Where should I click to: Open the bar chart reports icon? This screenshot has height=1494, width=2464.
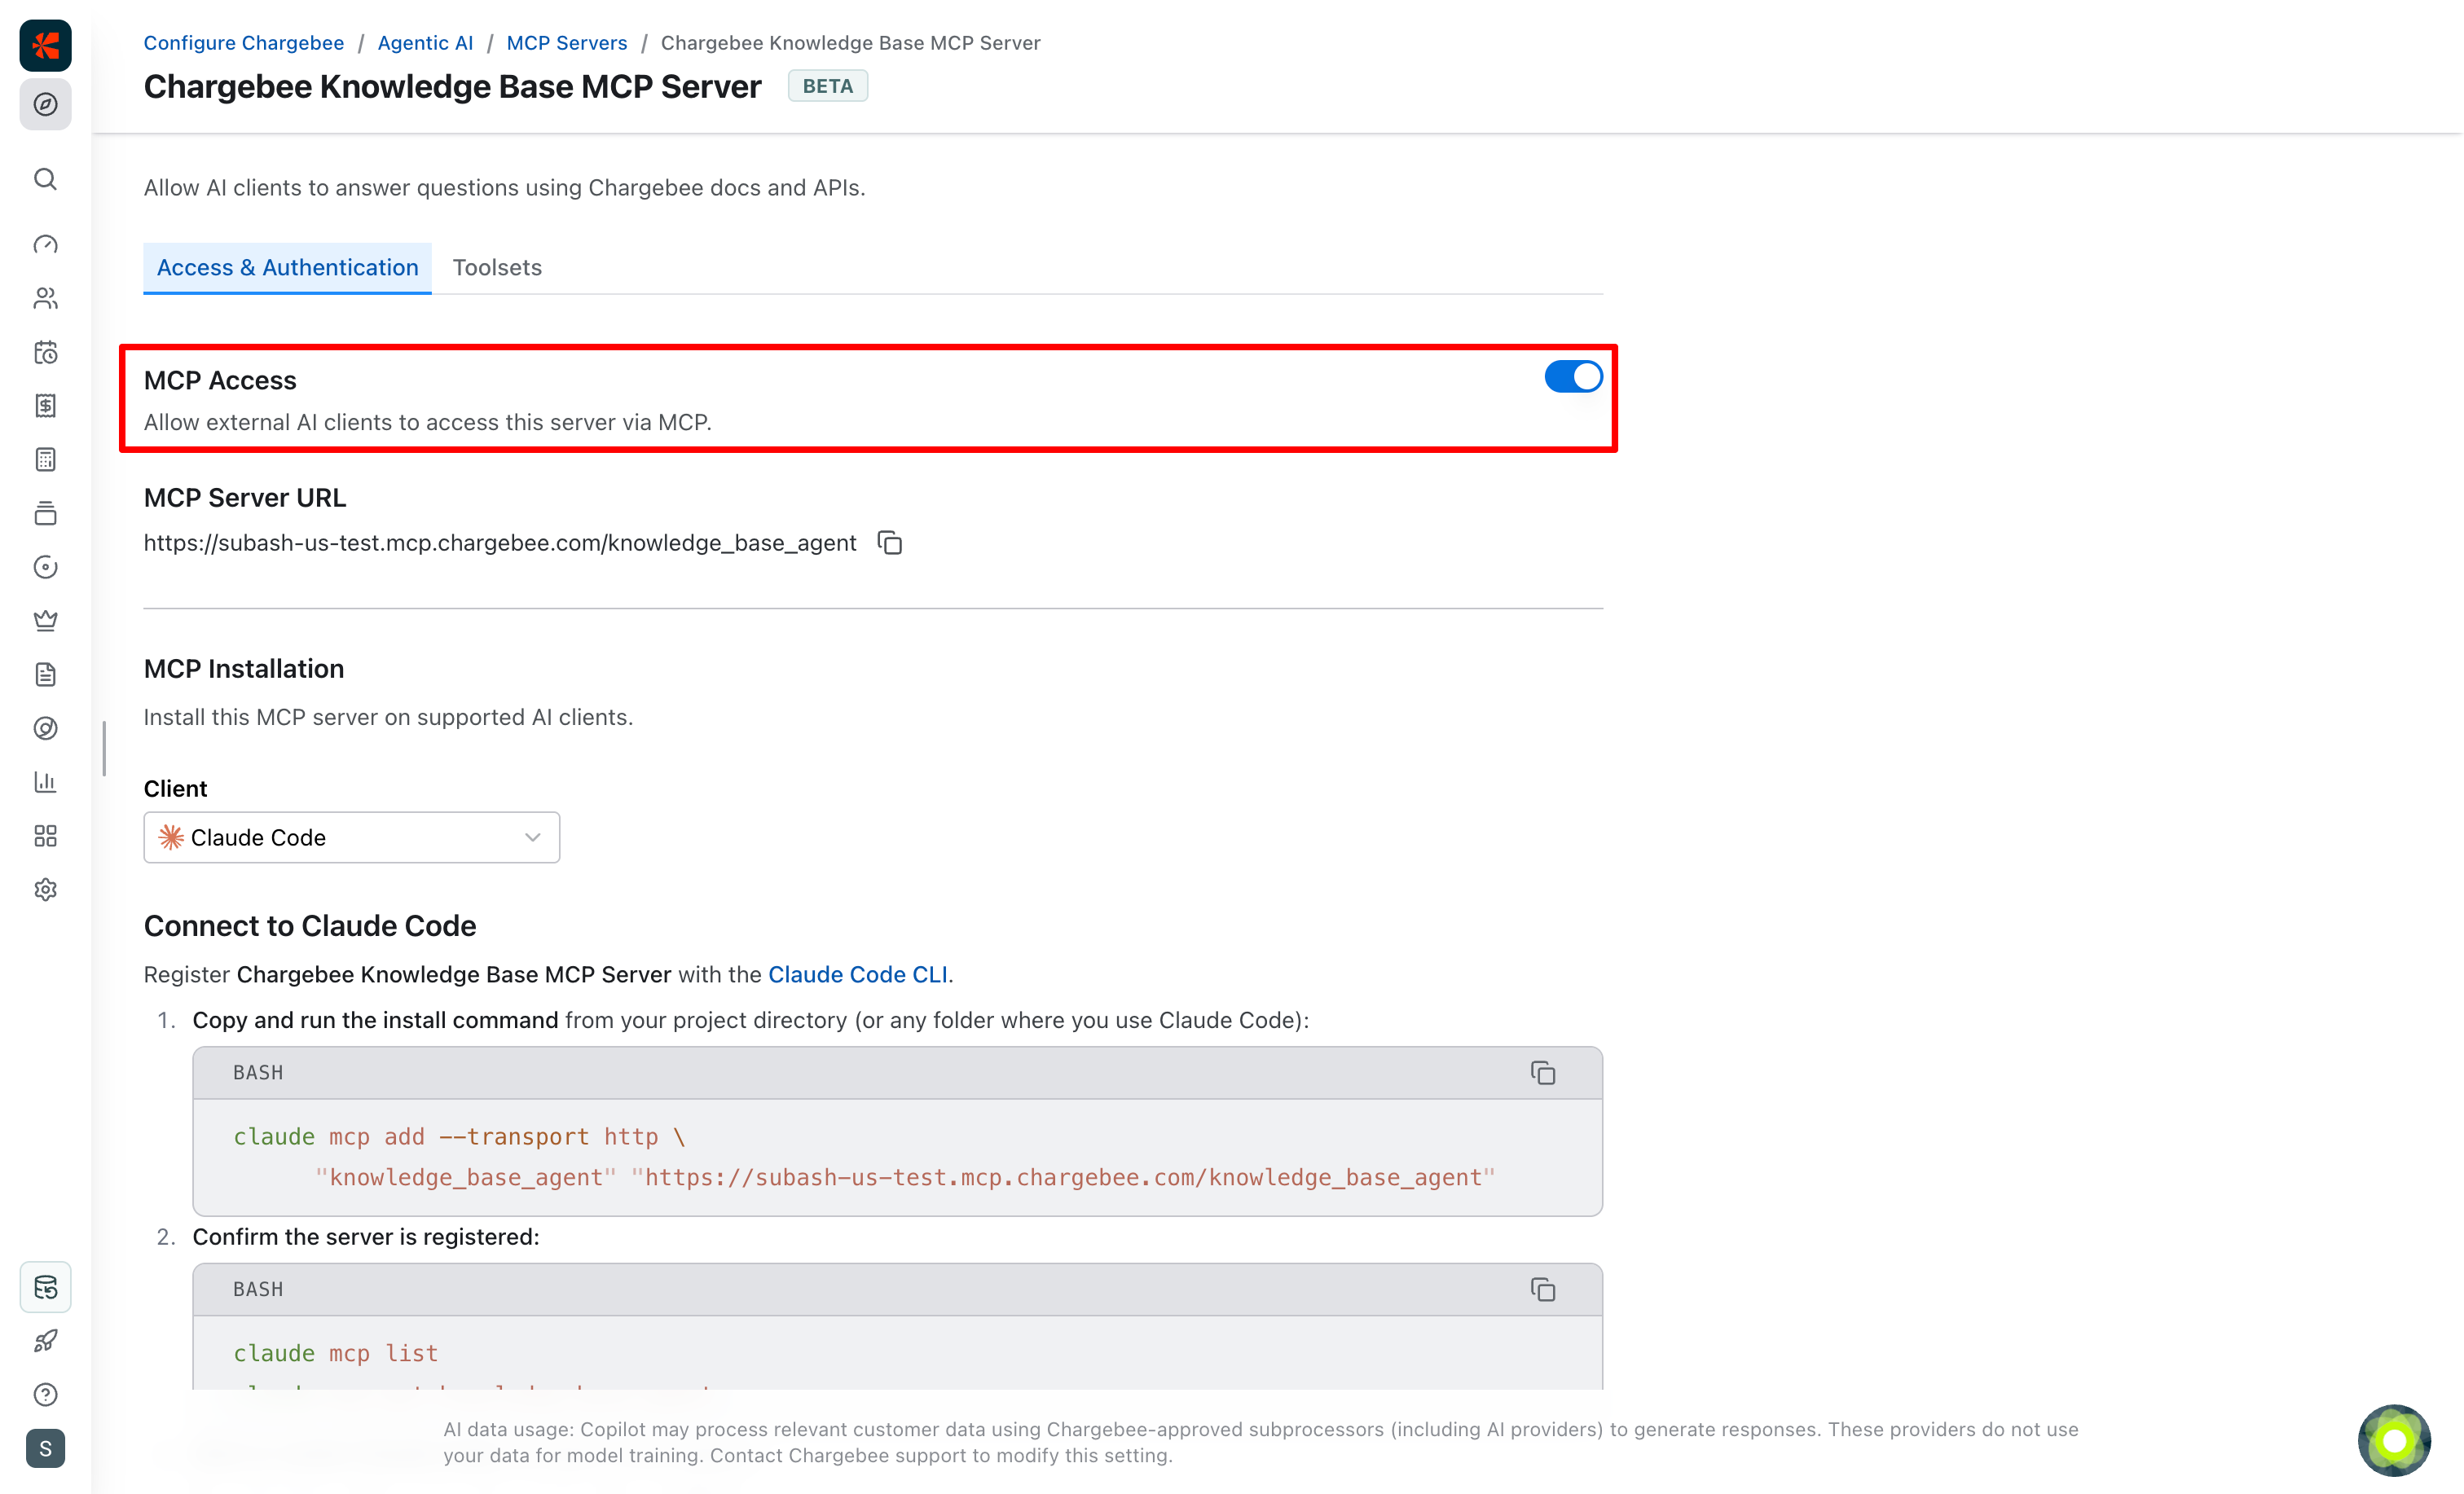point(46,782)
